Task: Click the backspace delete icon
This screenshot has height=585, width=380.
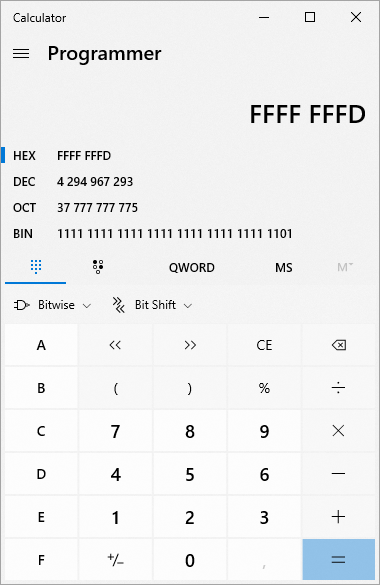Action: pos(339,345)
